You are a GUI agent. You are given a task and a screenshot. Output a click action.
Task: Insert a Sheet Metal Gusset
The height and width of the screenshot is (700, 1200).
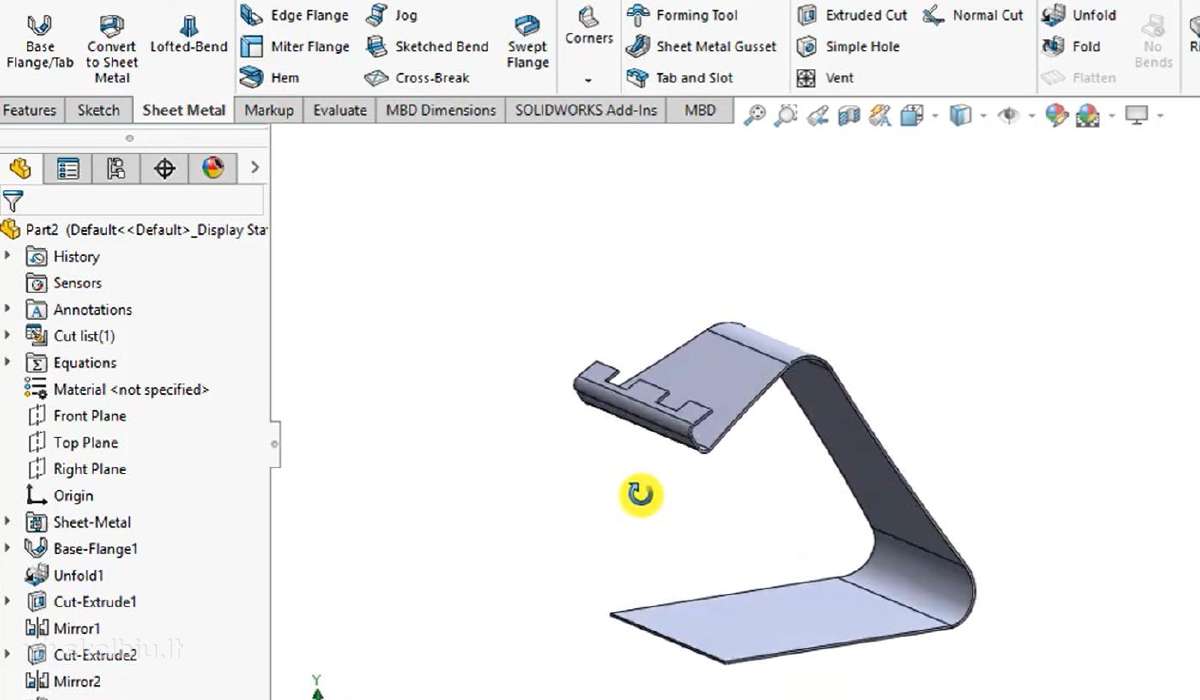coord(702,46)
